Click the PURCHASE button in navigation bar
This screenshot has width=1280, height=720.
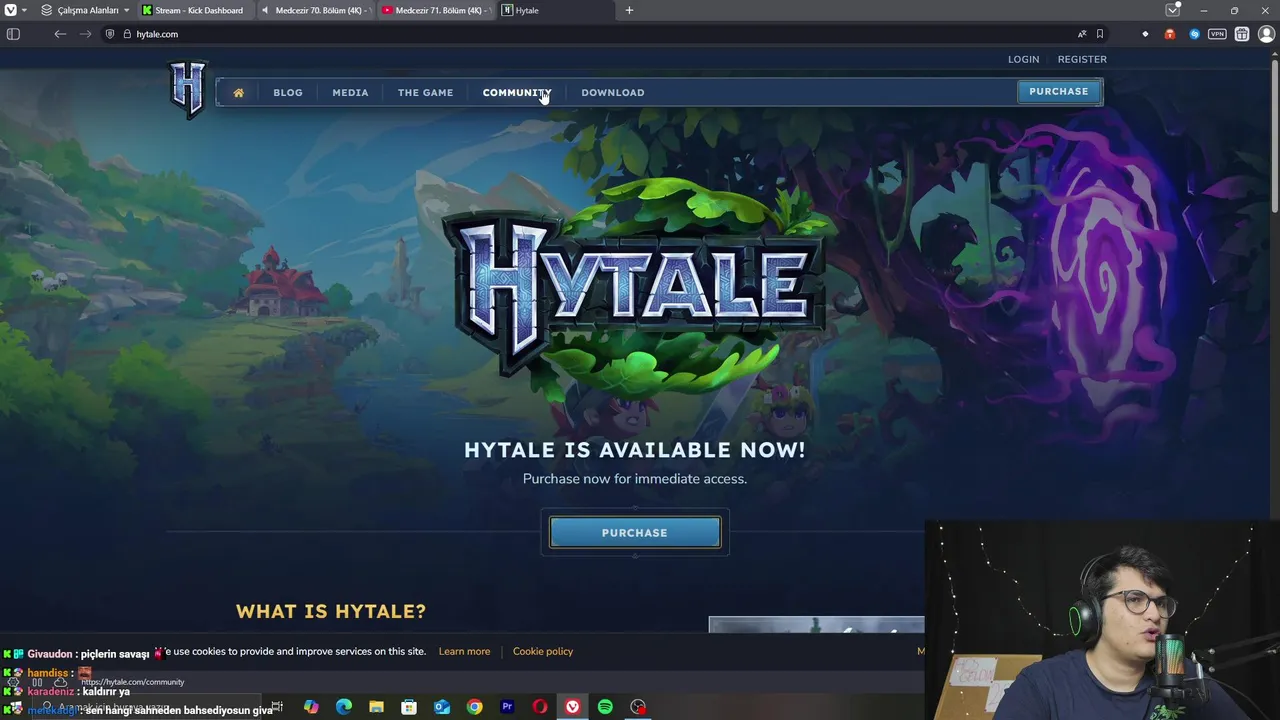[x=1059, y=92]
